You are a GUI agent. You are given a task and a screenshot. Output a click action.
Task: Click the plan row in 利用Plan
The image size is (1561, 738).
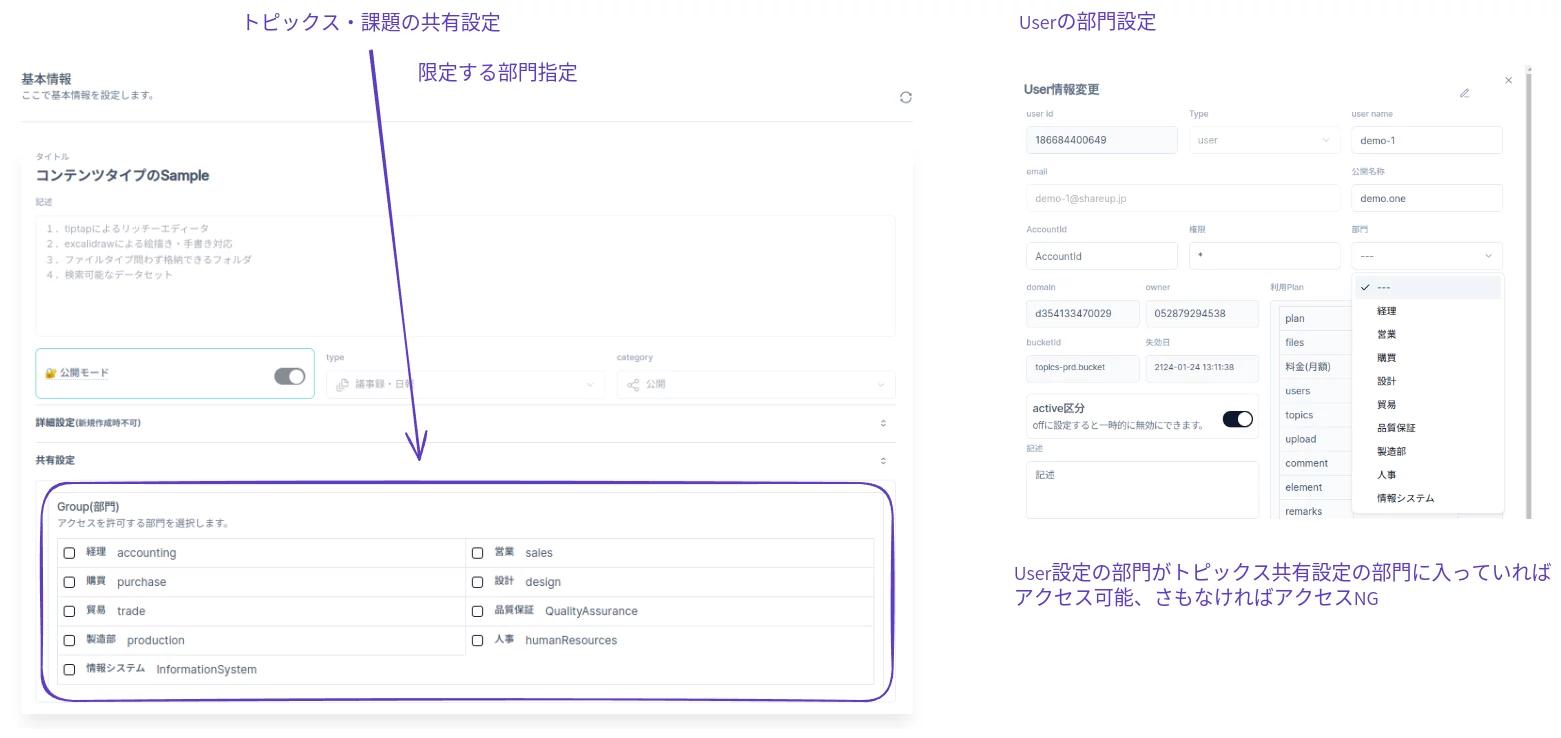point(1315,319)
